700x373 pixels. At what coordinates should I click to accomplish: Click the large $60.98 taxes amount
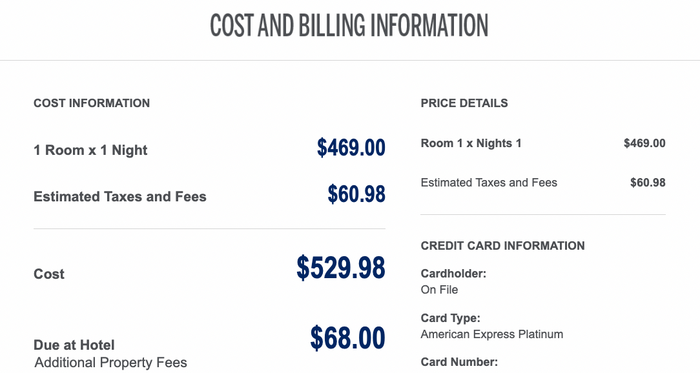[356, 194]
